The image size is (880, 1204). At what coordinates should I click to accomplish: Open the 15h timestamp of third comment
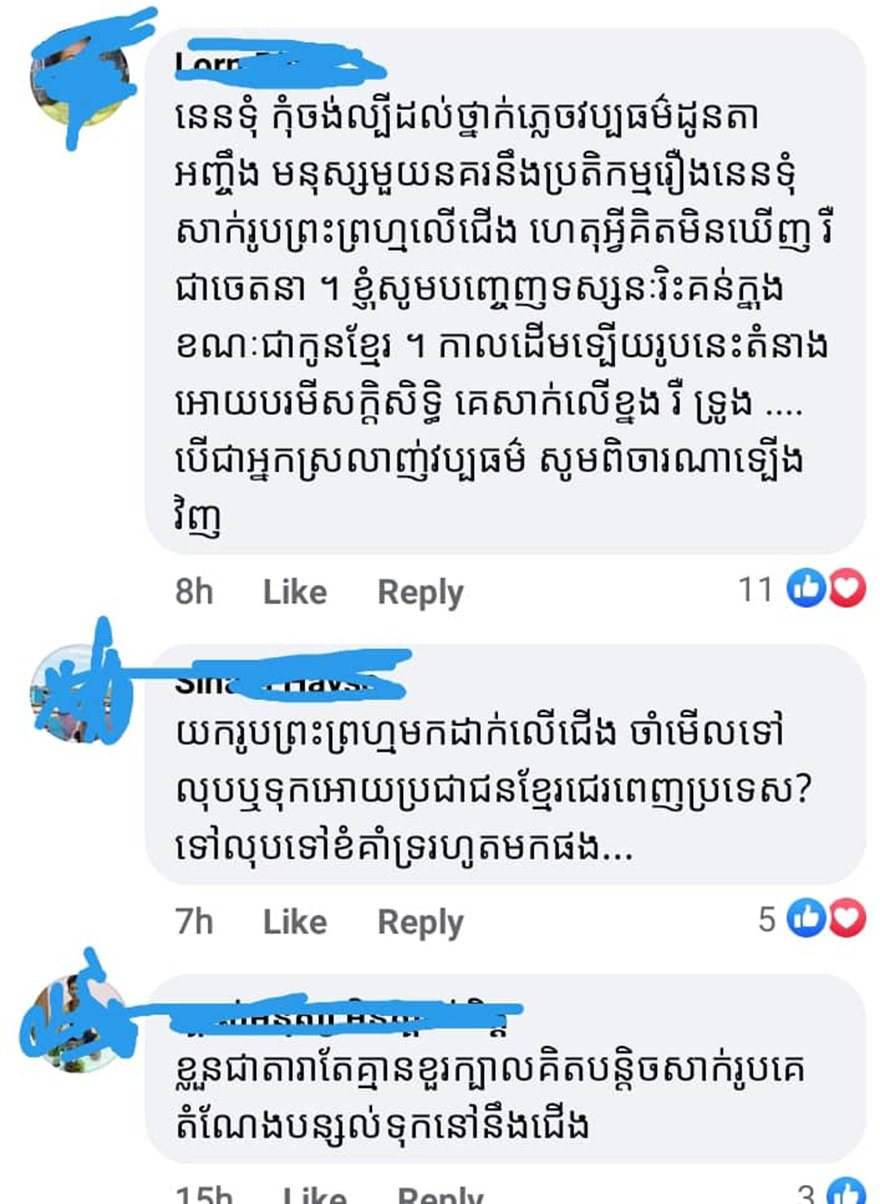[x=204, y=1194]
